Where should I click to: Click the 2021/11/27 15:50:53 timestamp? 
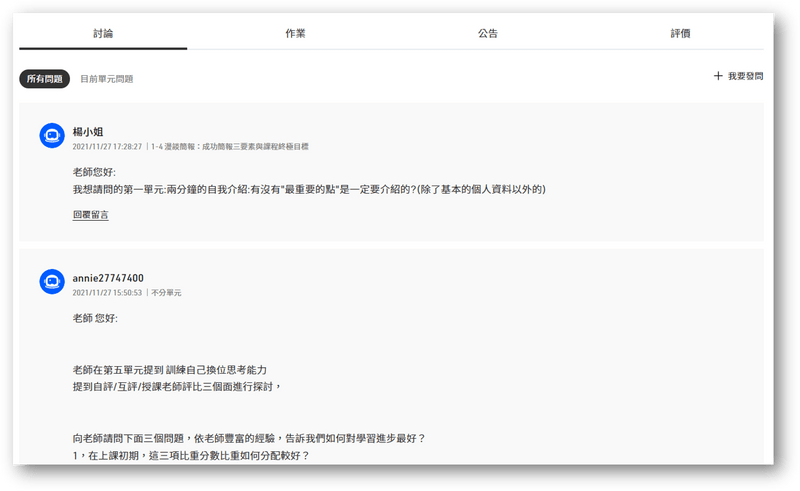click(x=107, y=293)
